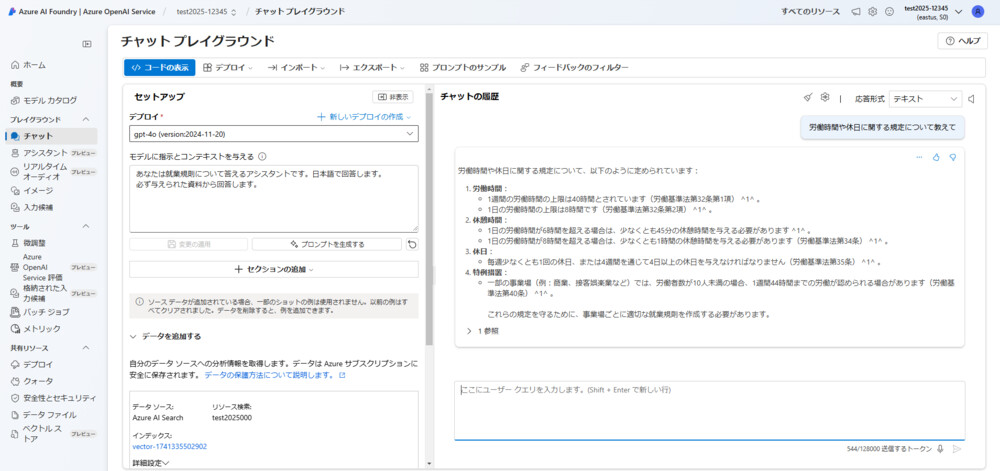
Task: Open the feedback smiley icon
Action: pyautogui.click(x=889, y=11)
